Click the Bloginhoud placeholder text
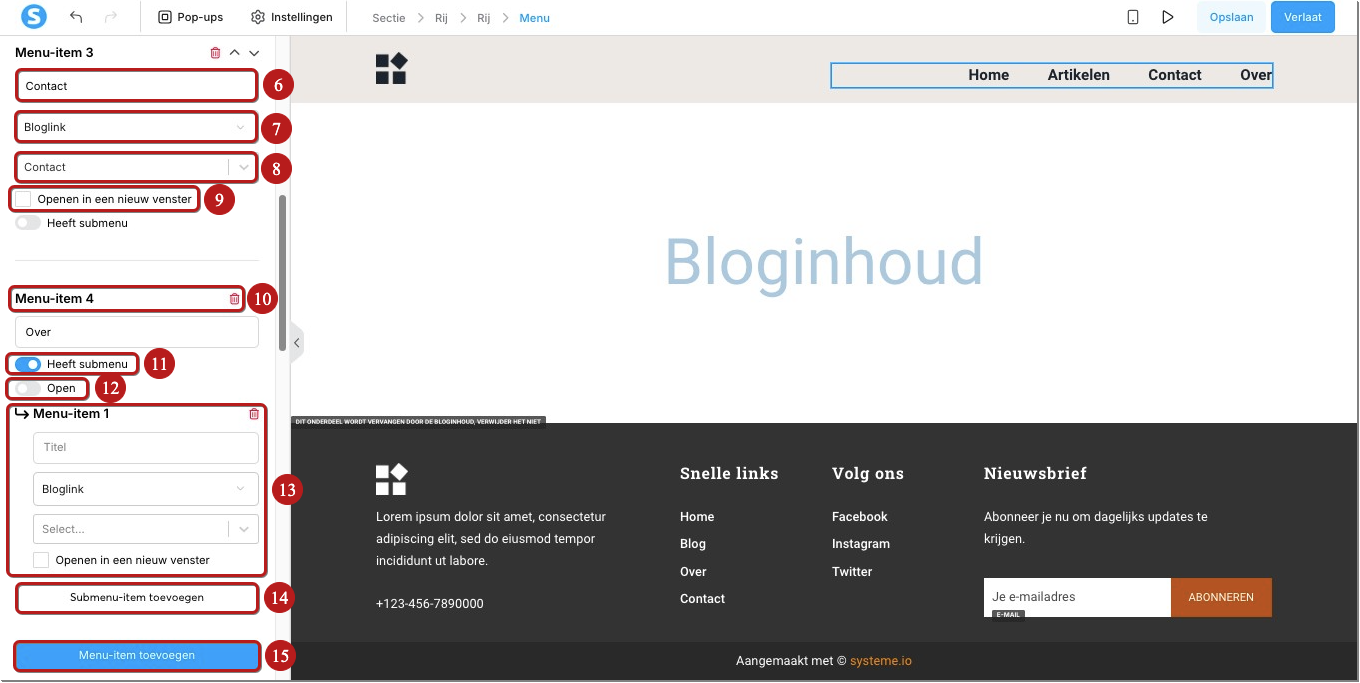The width and height of the screenshot is (1360, 683). [x=824, y=262]
